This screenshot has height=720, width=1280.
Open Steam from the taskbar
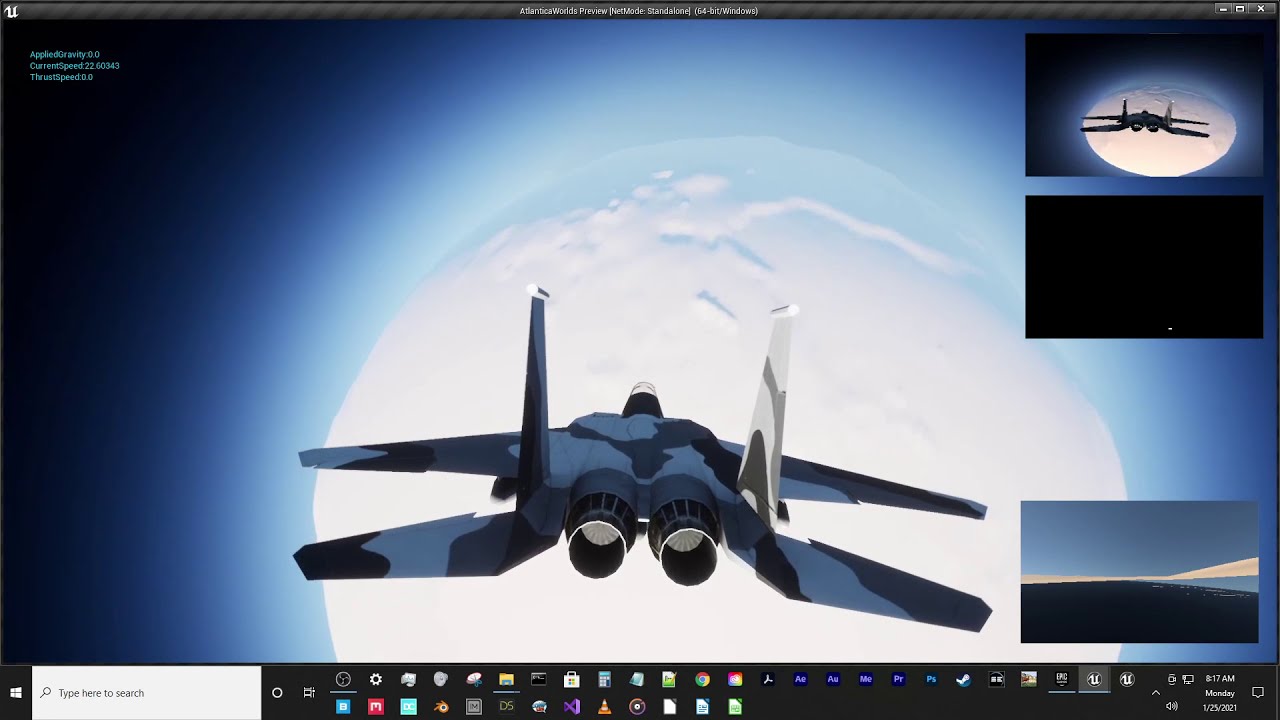[963, 679]
